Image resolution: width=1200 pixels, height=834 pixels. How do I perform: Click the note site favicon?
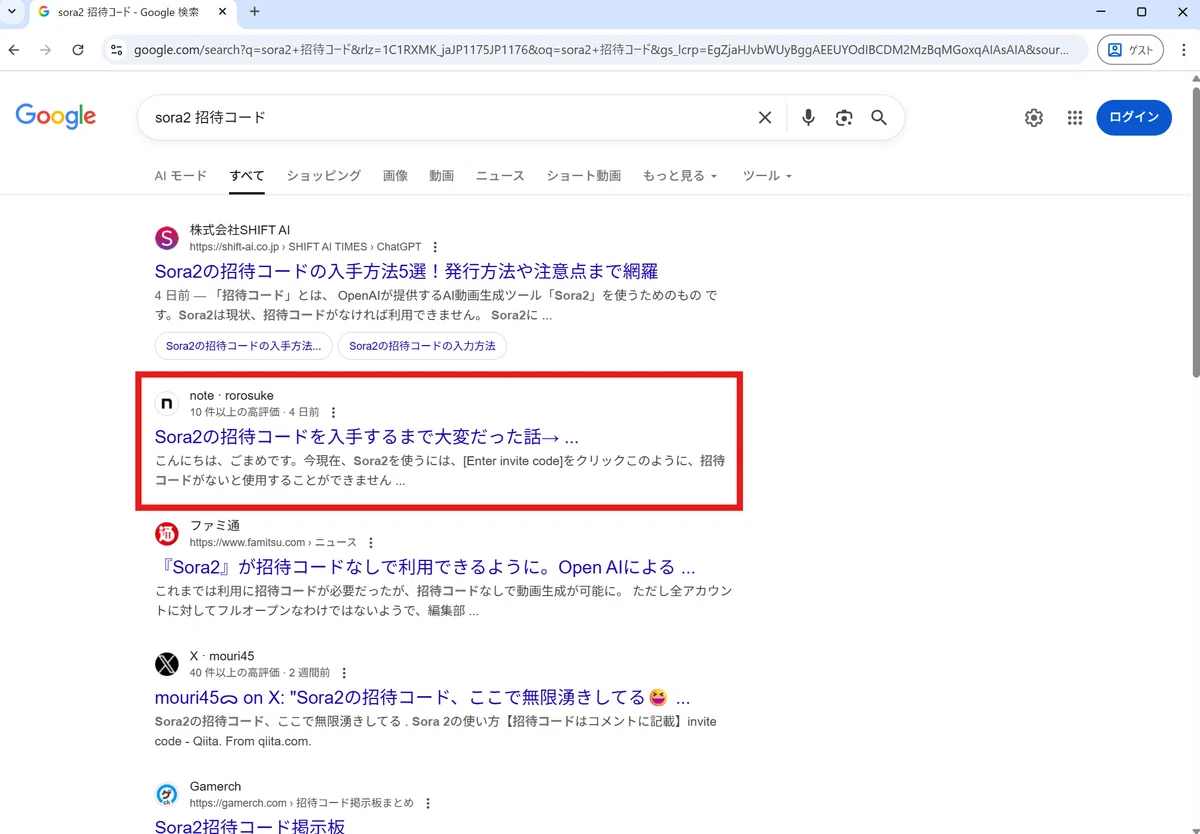click(x=167, y=404)
